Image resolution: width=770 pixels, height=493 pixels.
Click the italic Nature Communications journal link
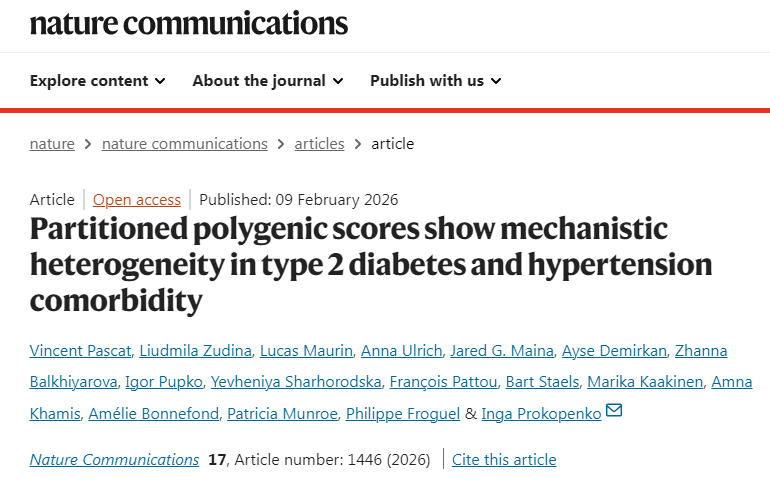pyautogui.click(x=114, y=460)
